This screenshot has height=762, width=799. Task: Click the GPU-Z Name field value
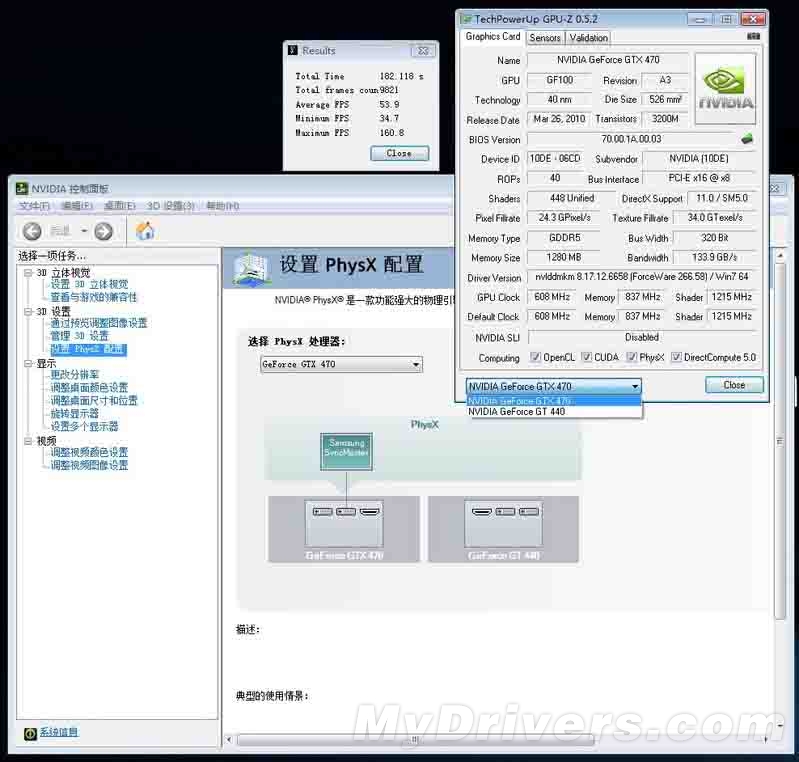(607, 60)
